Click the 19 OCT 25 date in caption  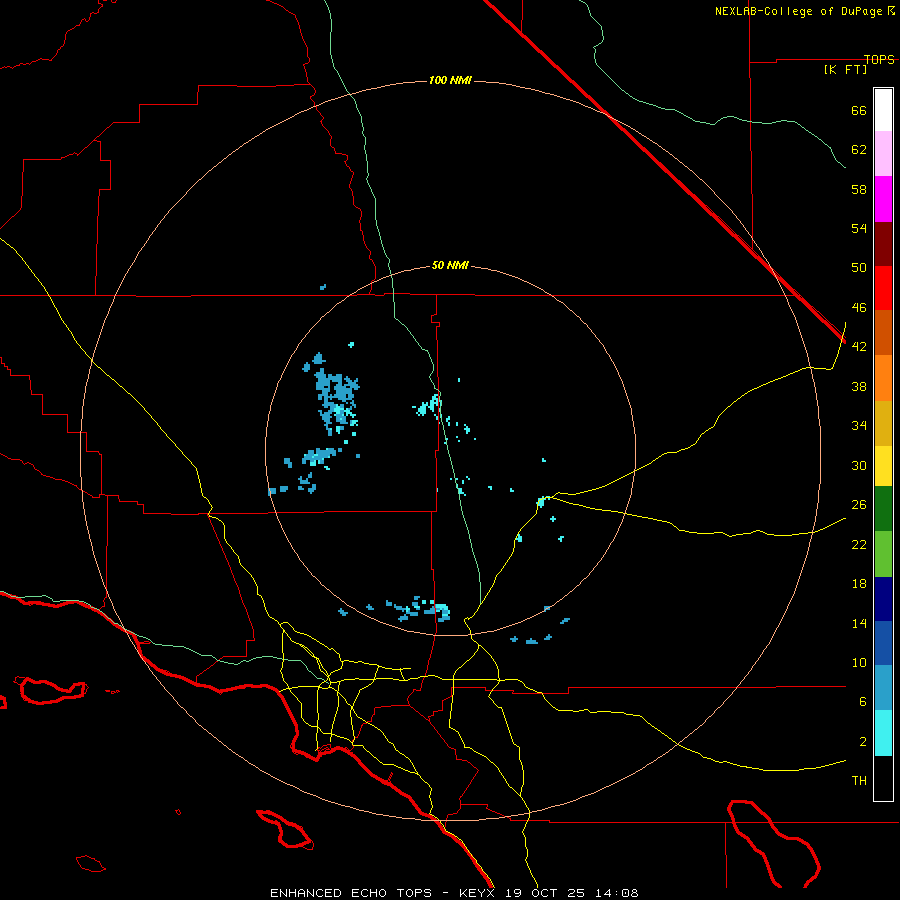pos(545,893)
